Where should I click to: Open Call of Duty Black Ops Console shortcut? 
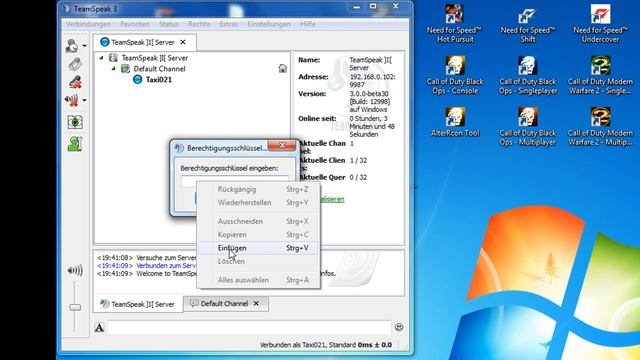point(455,76)
